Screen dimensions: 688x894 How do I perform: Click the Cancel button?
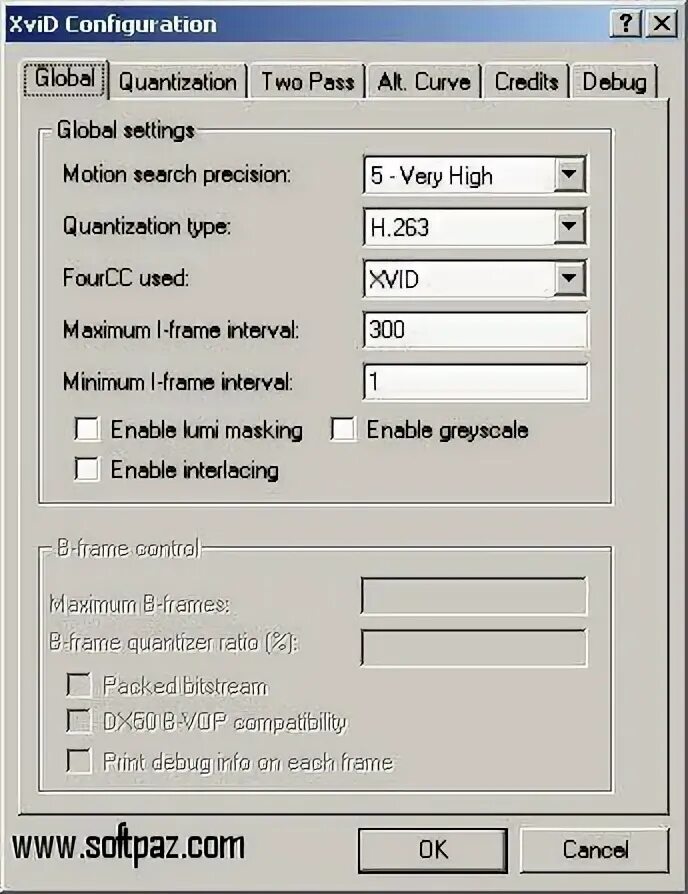coord(595,850)
